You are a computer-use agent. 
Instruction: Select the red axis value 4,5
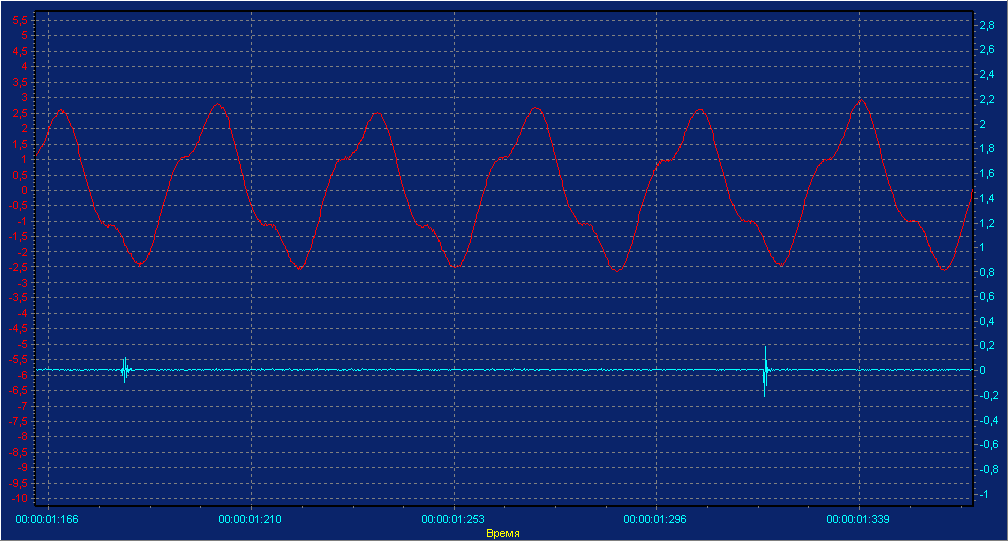[20, 51]
